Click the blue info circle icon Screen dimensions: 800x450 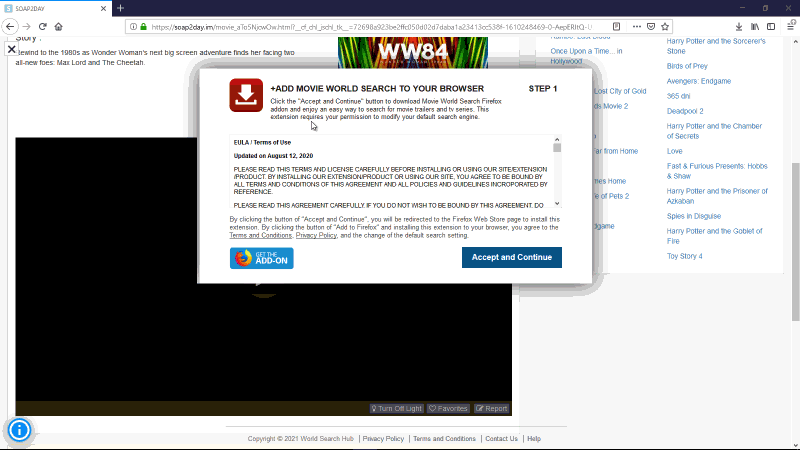coord(19,431)
